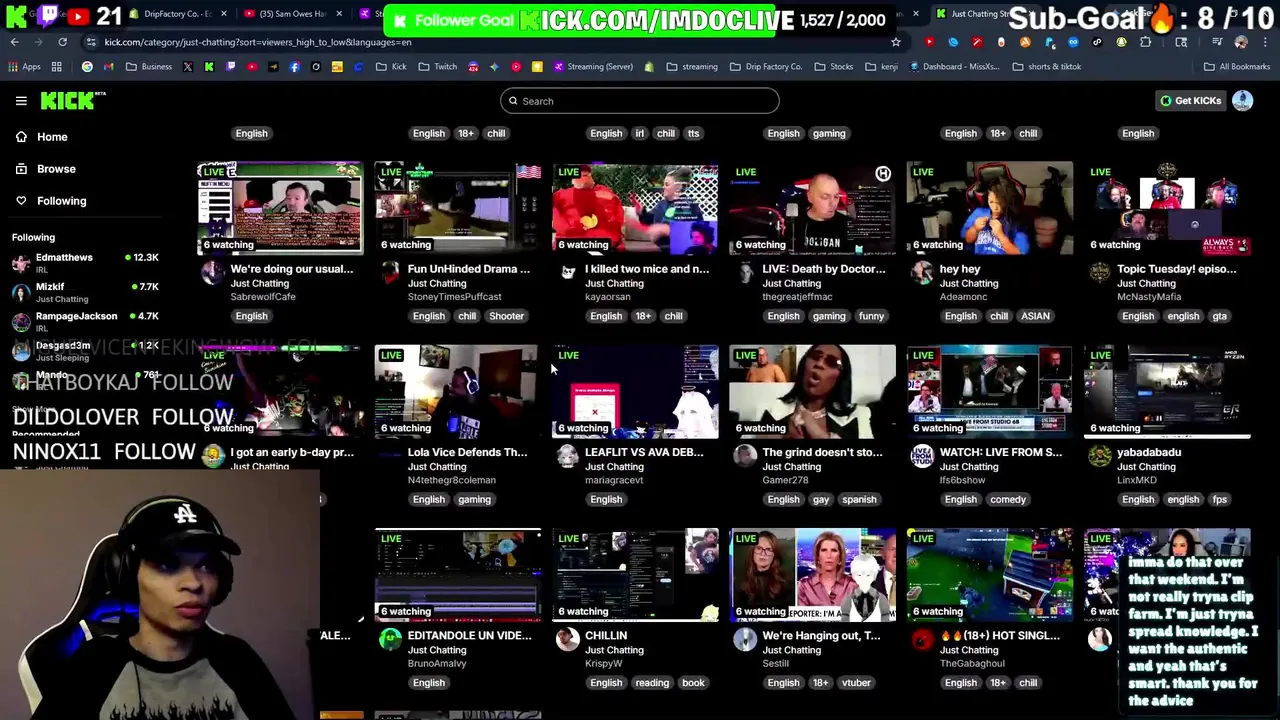Open TheGabaghoul stream thumbnail
Viewport: 1280px width, 720px height.
pos(989,574)
